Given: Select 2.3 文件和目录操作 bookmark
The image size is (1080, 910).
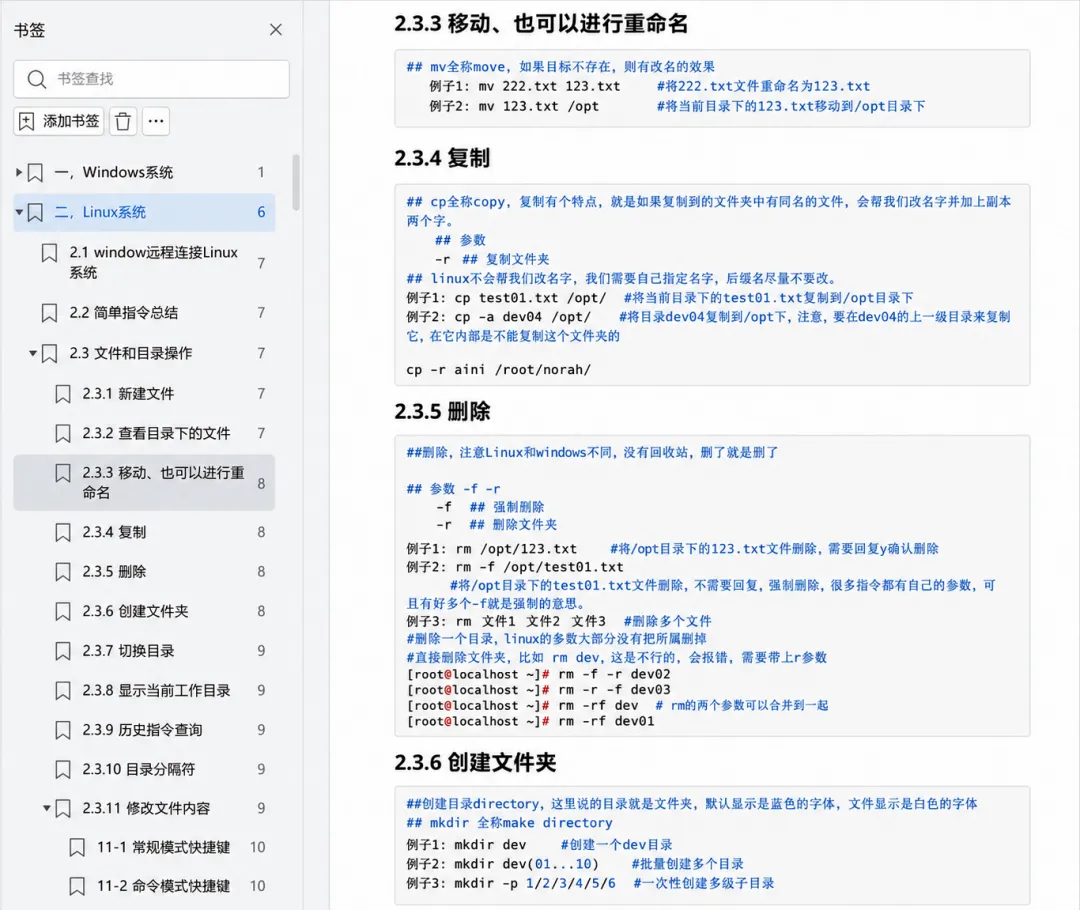Looking at the screenshot, I should click(x=144, y=353).
